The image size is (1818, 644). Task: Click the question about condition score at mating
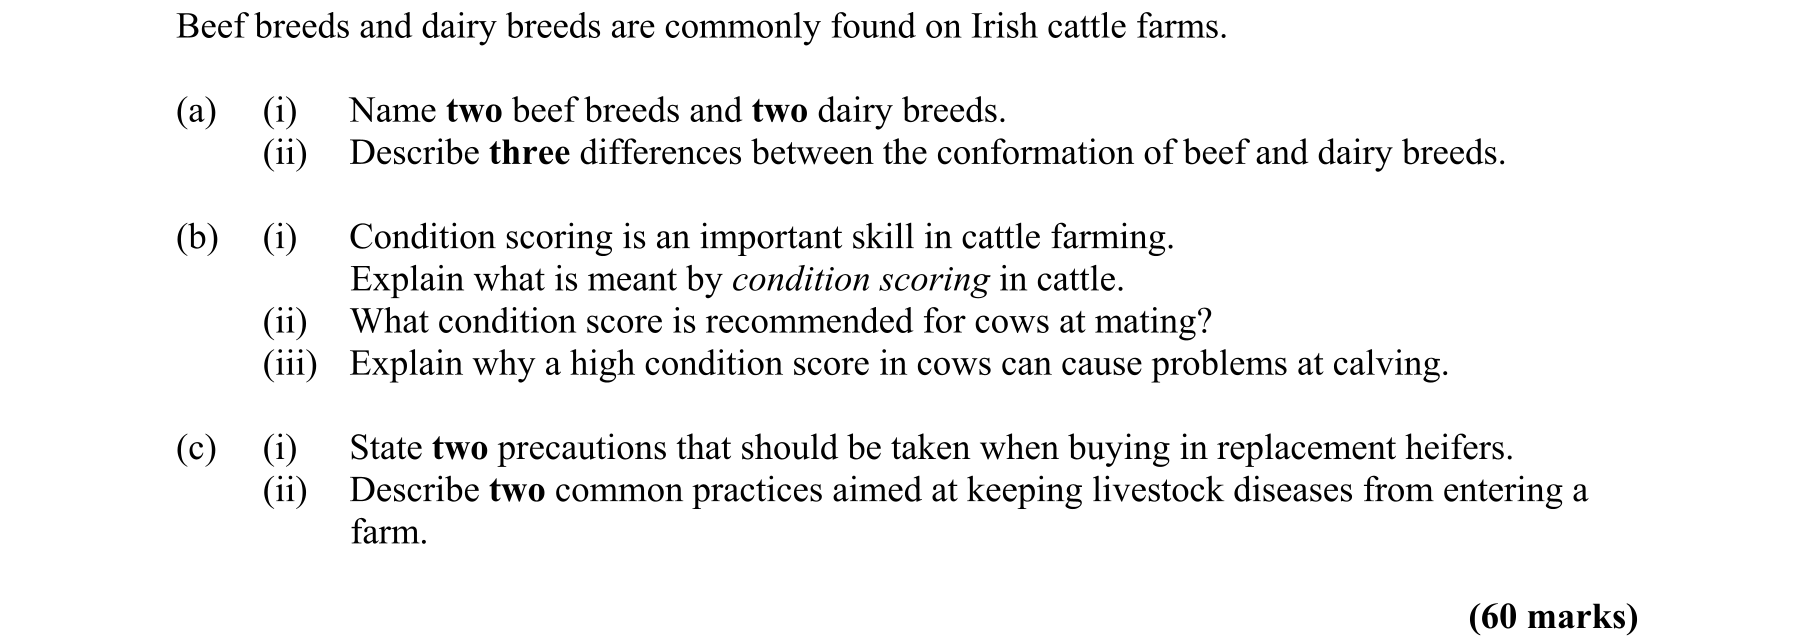point(780,322)
